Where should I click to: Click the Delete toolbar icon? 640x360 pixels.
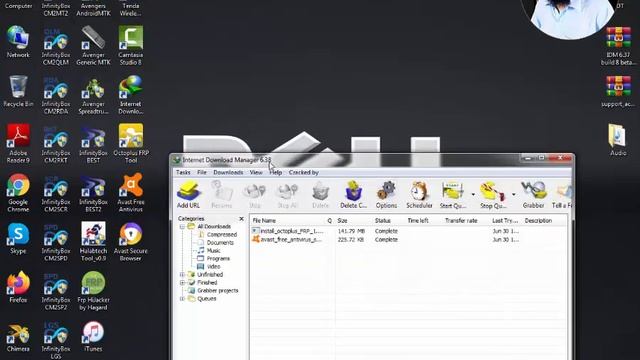click(320, 195)
